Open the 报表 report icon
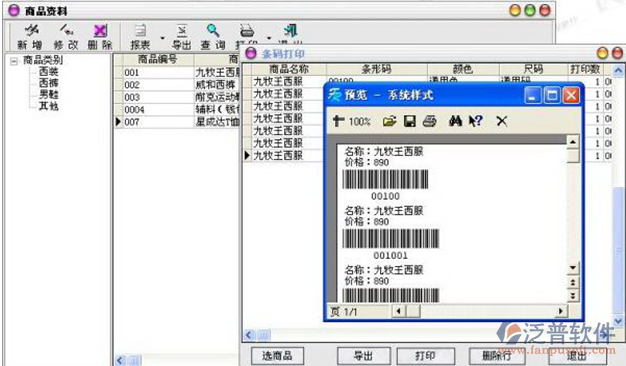 [140, 30]
